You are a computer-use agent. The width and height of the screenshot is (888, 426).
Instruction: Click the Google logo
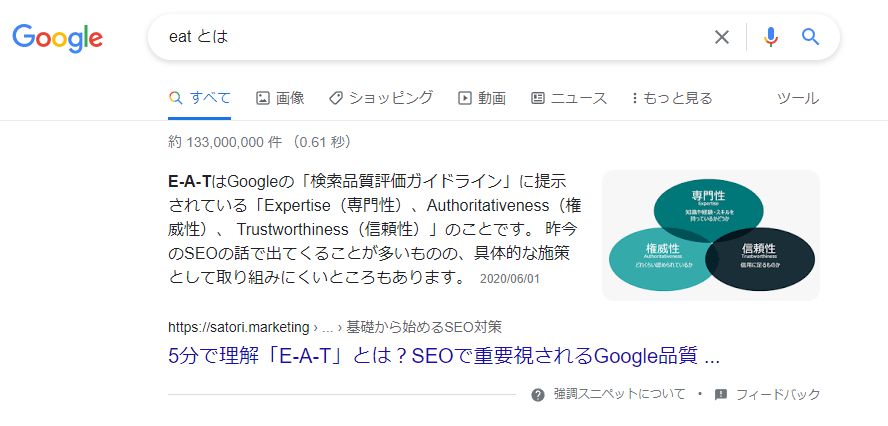pyautogui.click(x=57, y=38)
